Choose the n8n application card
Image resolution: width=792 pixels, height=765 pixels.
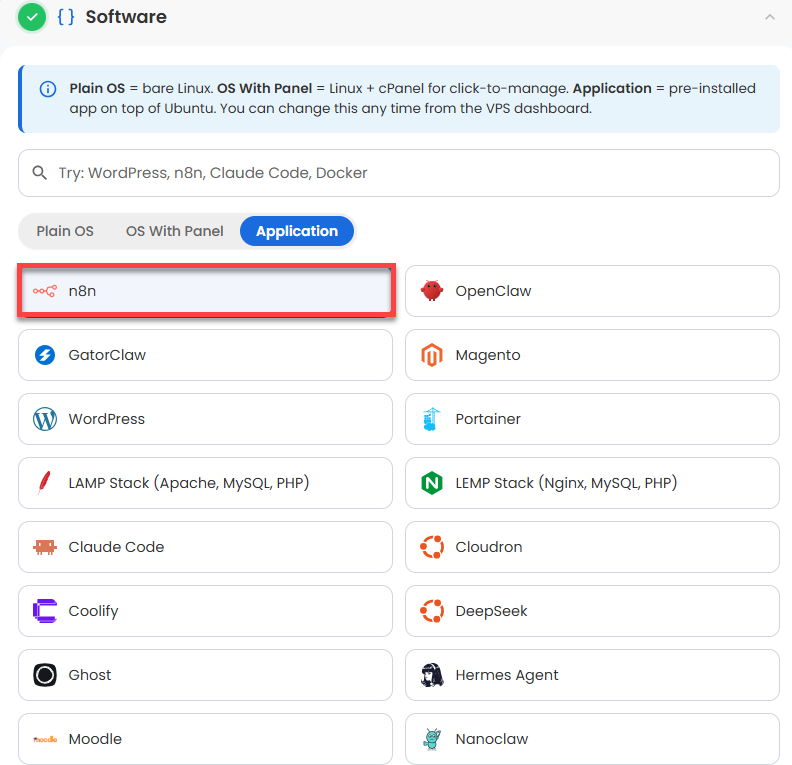[206, 291]
